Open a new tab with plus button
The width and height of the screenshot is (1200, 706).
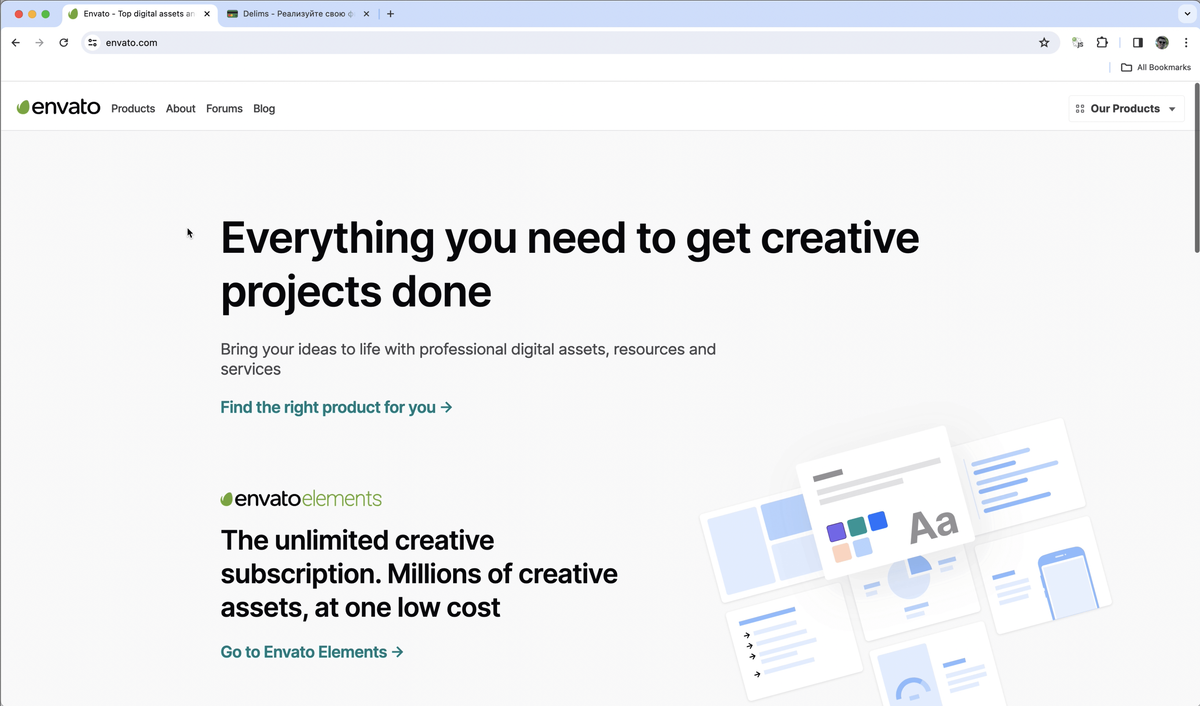tap(390, 14)
